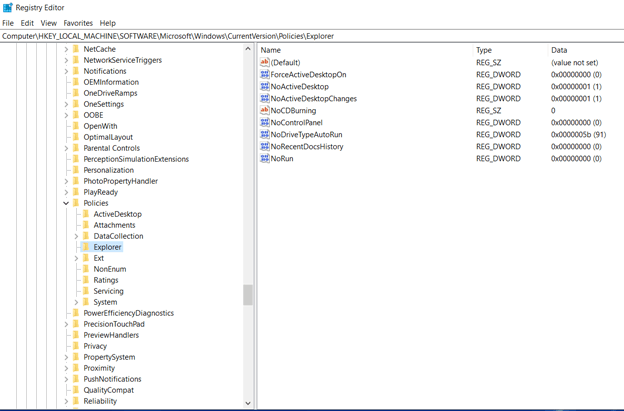Click the registry path address bar
624x411 pixels.
[312, 36]
